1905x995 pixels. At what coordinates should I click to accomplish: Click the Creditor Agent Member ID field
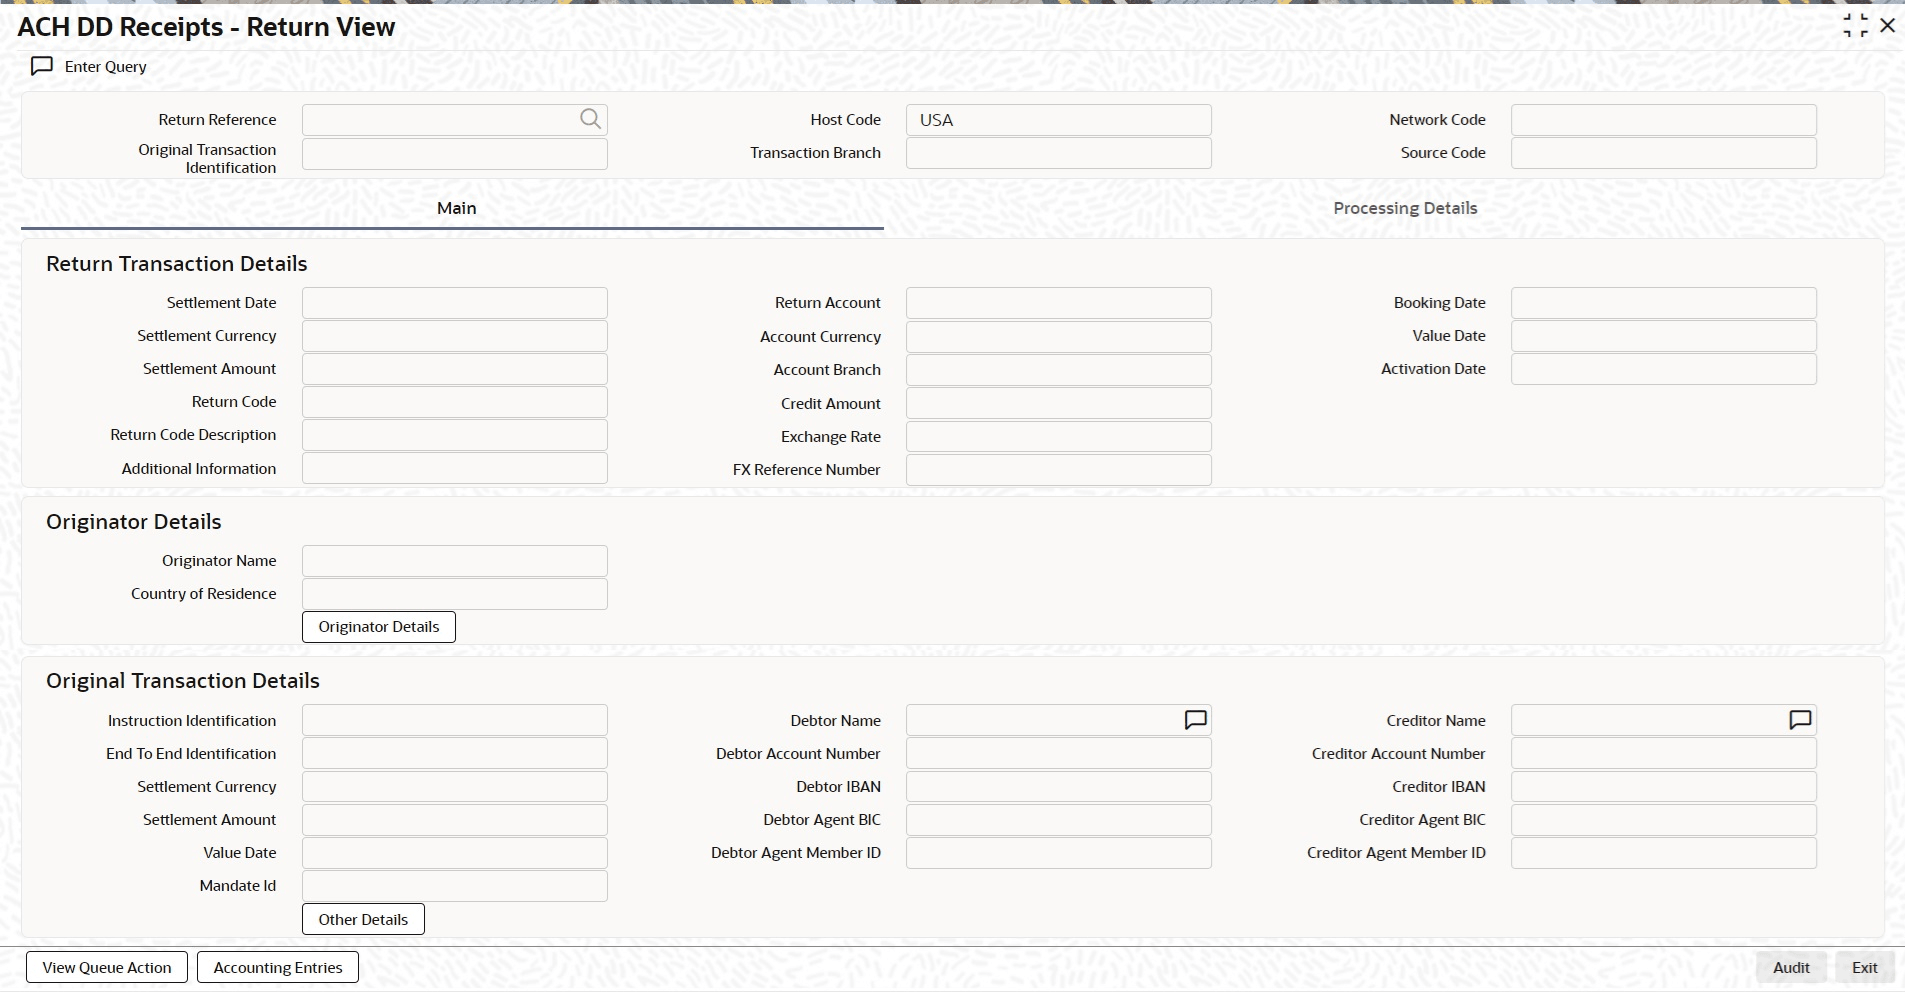pyautogui.click(x=1664, y=853)
